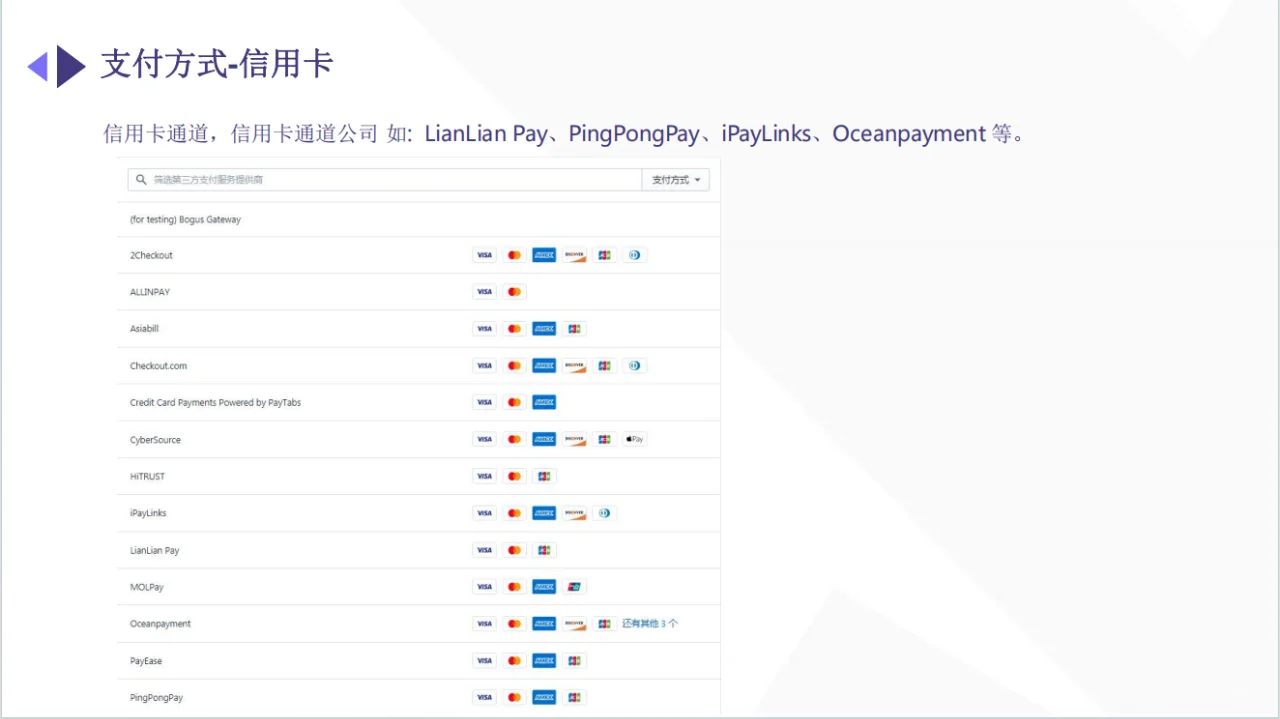Click the Apple Pay icon in the CyberSource row
The width and height of the screenshot is (1280, 719).
[634, 439]
